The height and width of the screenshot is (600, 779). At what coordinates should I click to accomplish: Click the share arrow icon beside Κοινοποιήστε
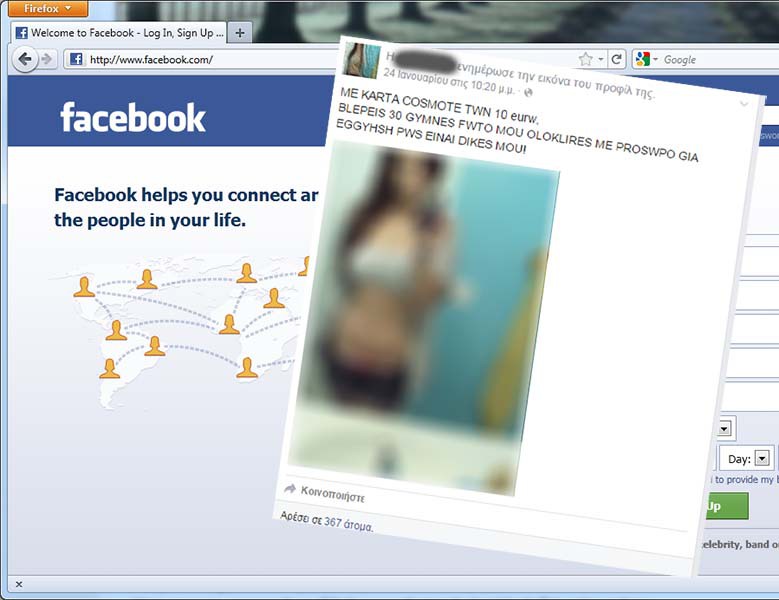pos(291,488)
